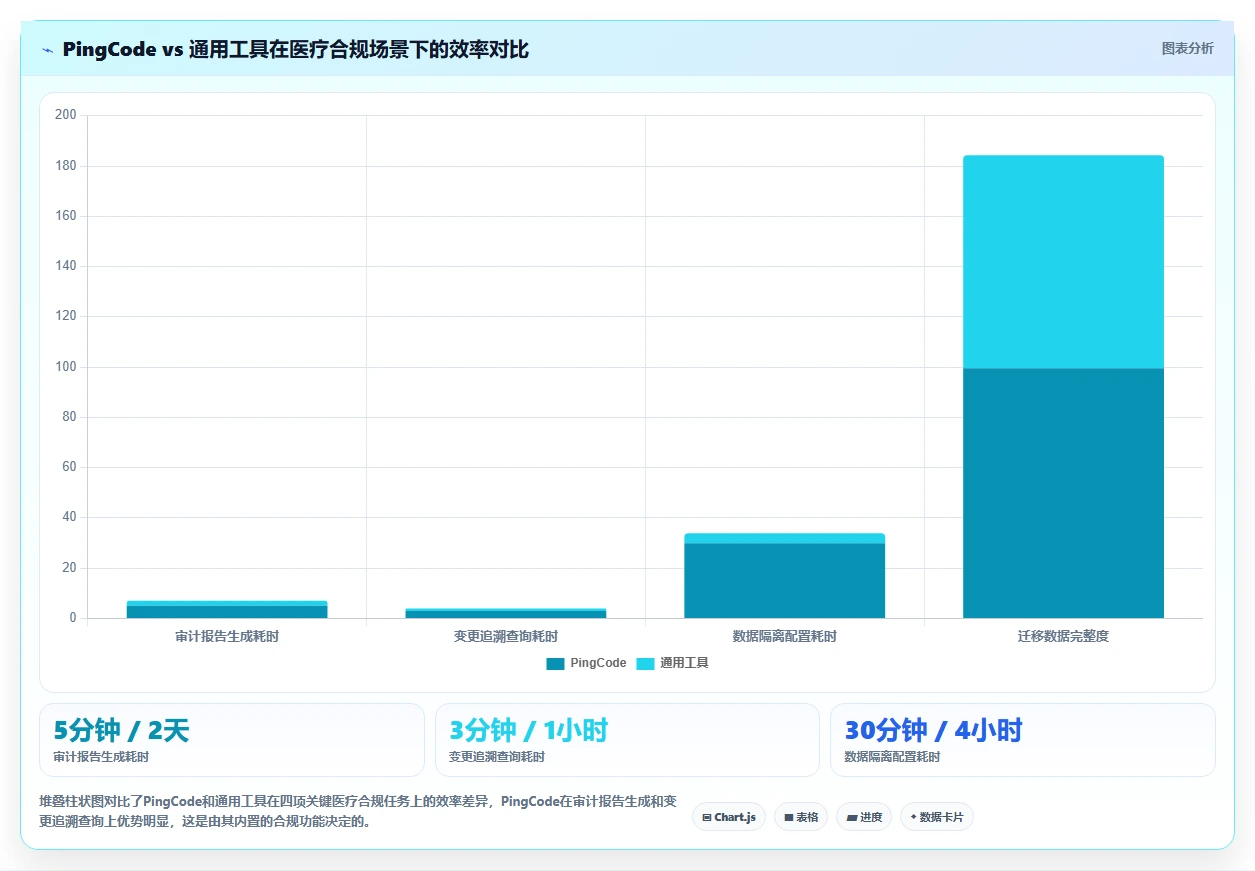Screen dimensions: 1255x871
Task: Toggle the 通用工具 legend swatch
Action: [645, 663]
